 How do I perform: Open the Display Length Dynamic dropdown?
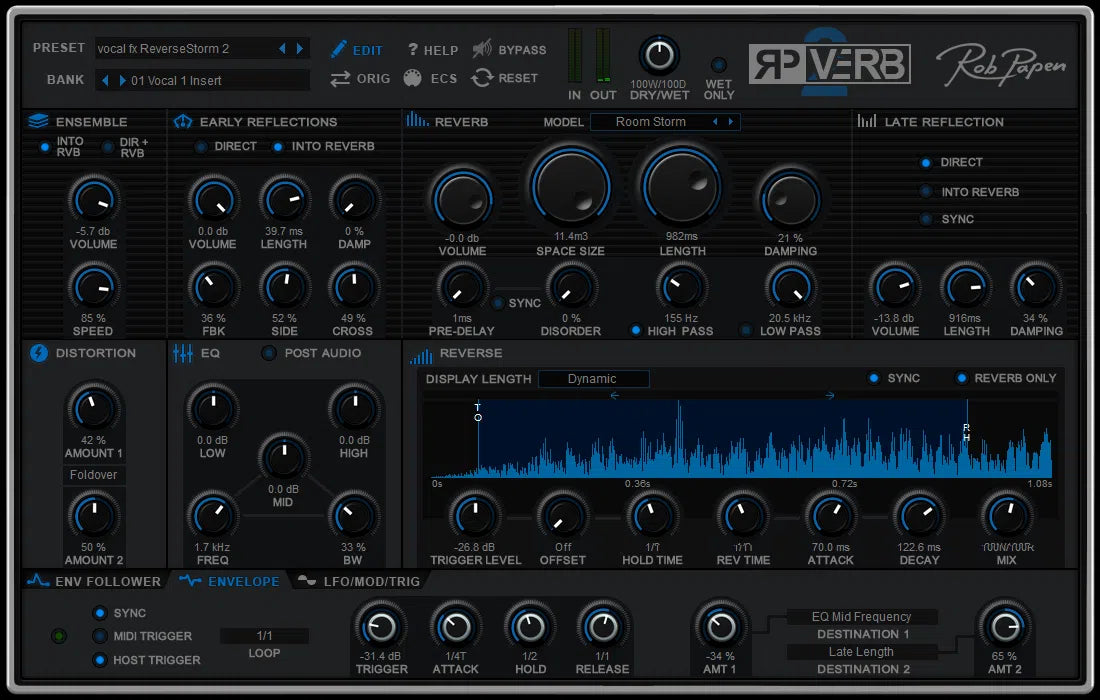593,379
